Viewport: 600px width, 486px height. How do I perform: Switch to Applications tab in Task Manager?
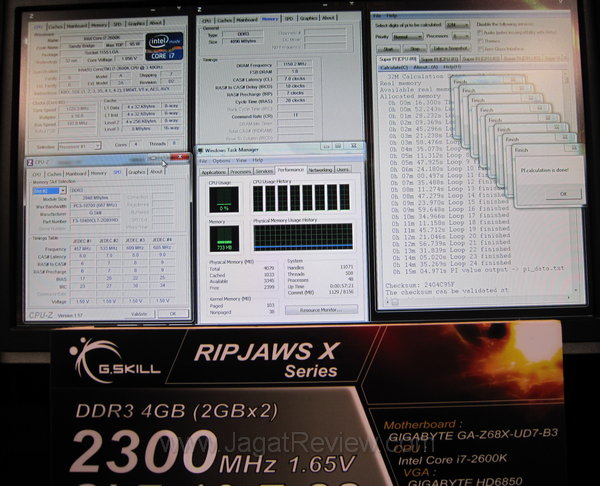tap(214, 172)
